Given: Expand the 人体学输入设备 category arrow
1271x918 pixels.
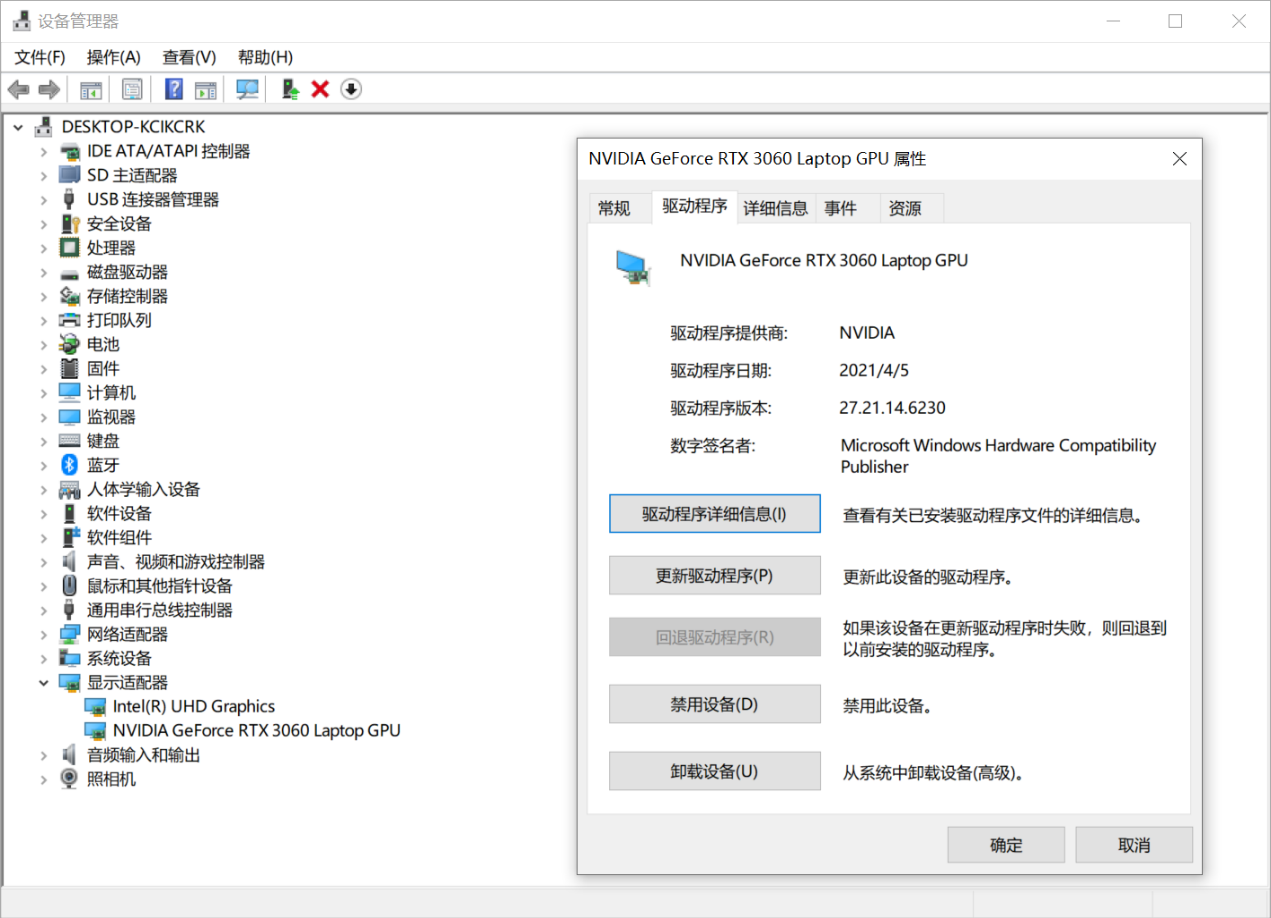Looking at the screenshot, I should pyautogui.click(x=43, y=490).
